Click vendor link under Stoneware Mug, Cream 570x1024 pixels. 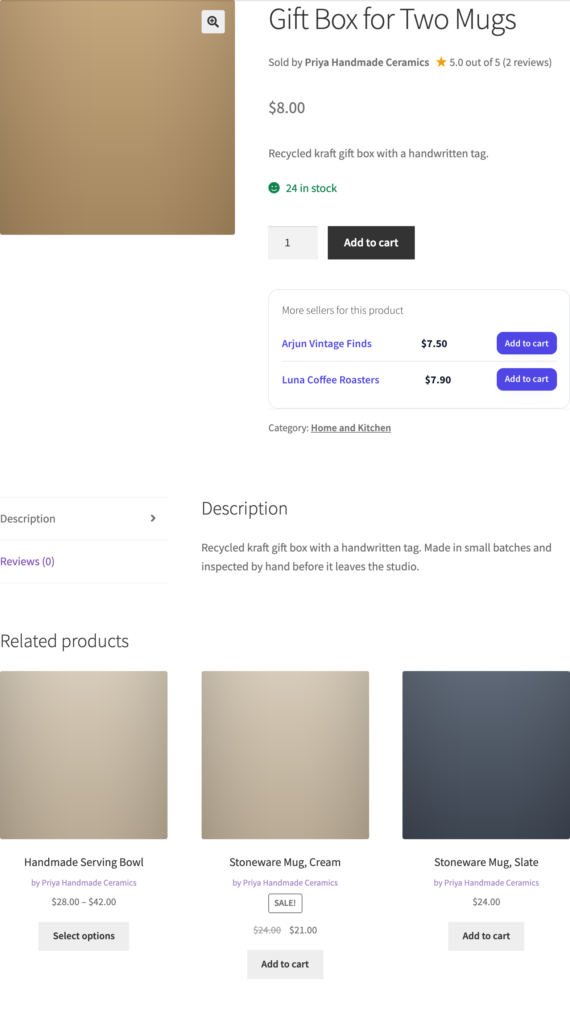(285, 882)
